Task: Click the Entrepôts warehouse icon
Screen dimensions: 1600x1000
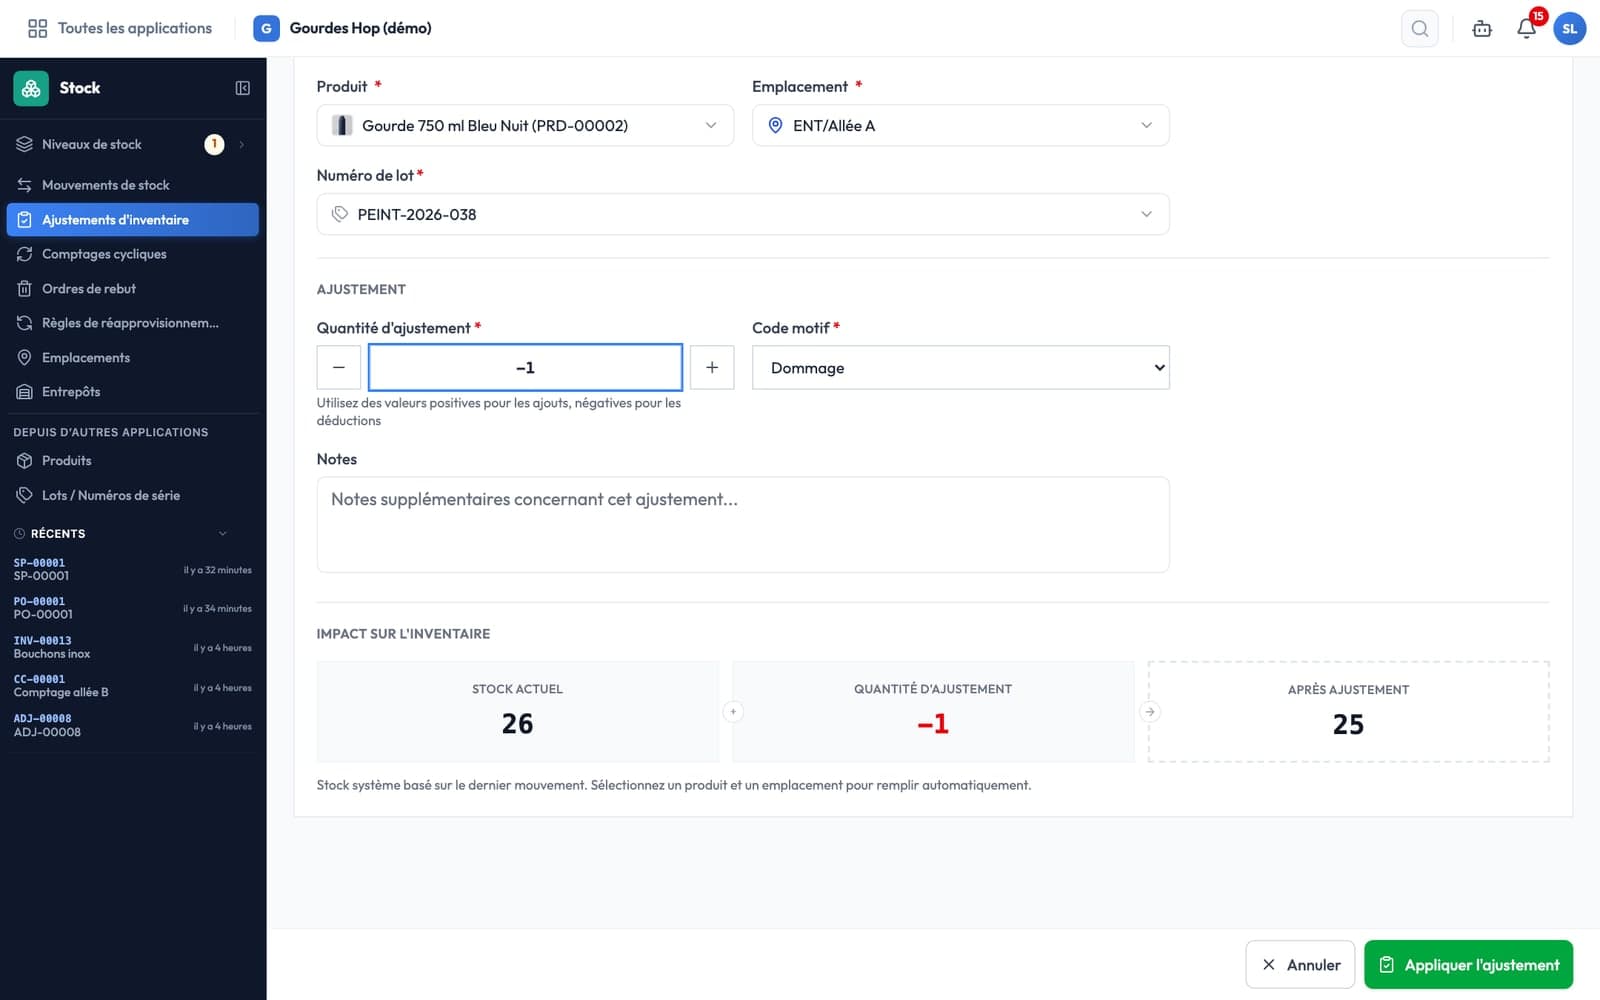Action: pyautogui.click(x=25, y=392)
